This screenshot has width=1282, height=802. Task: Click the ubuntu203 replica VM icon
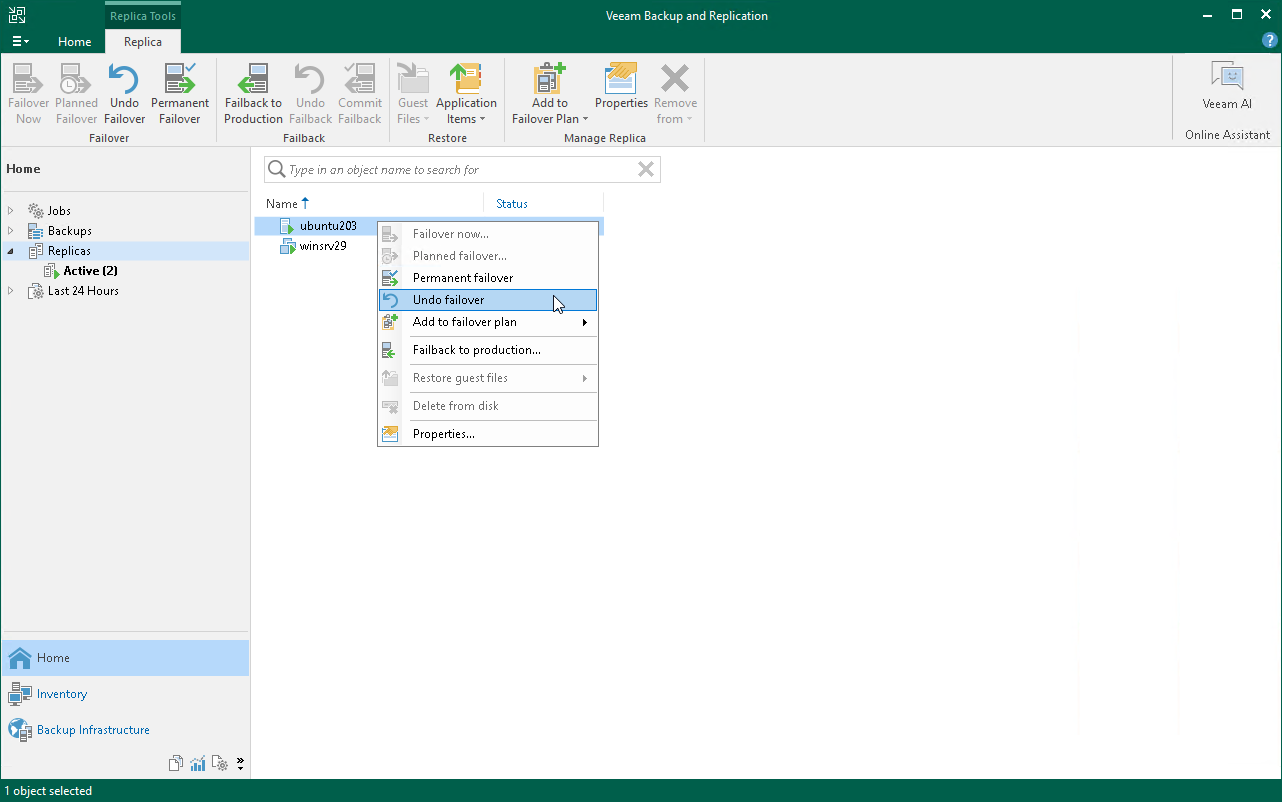[x=287, y=226]
